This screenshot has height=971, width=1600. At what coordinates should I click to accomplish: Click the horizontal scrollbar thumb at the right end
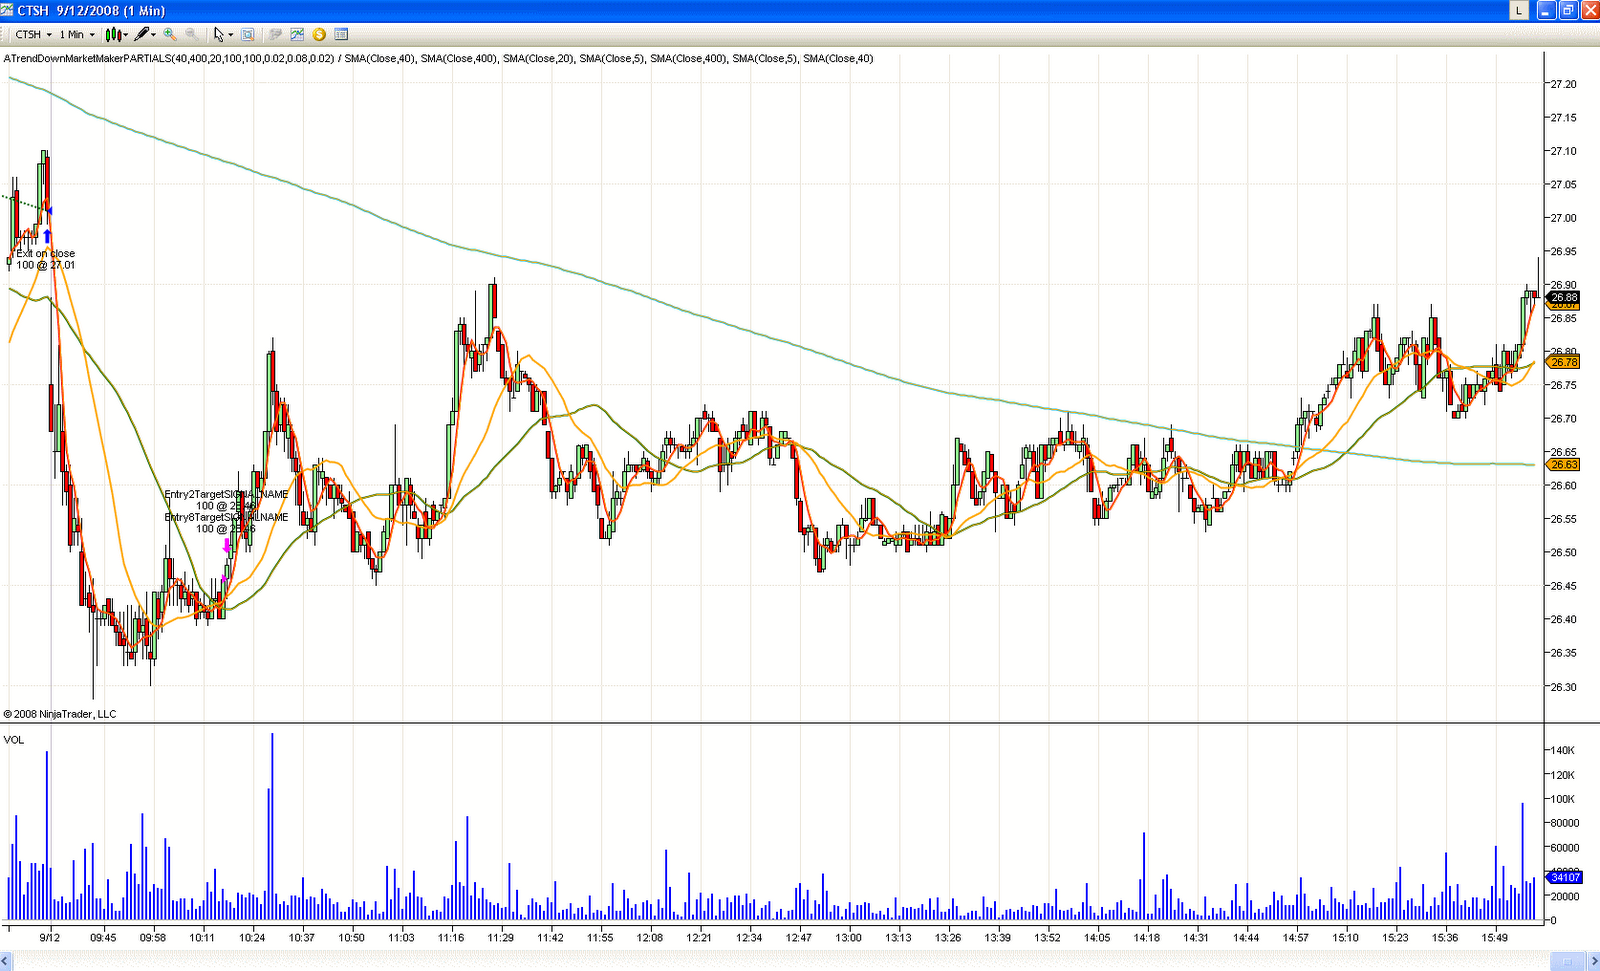pyautogui.click(x=1567, y=962)
